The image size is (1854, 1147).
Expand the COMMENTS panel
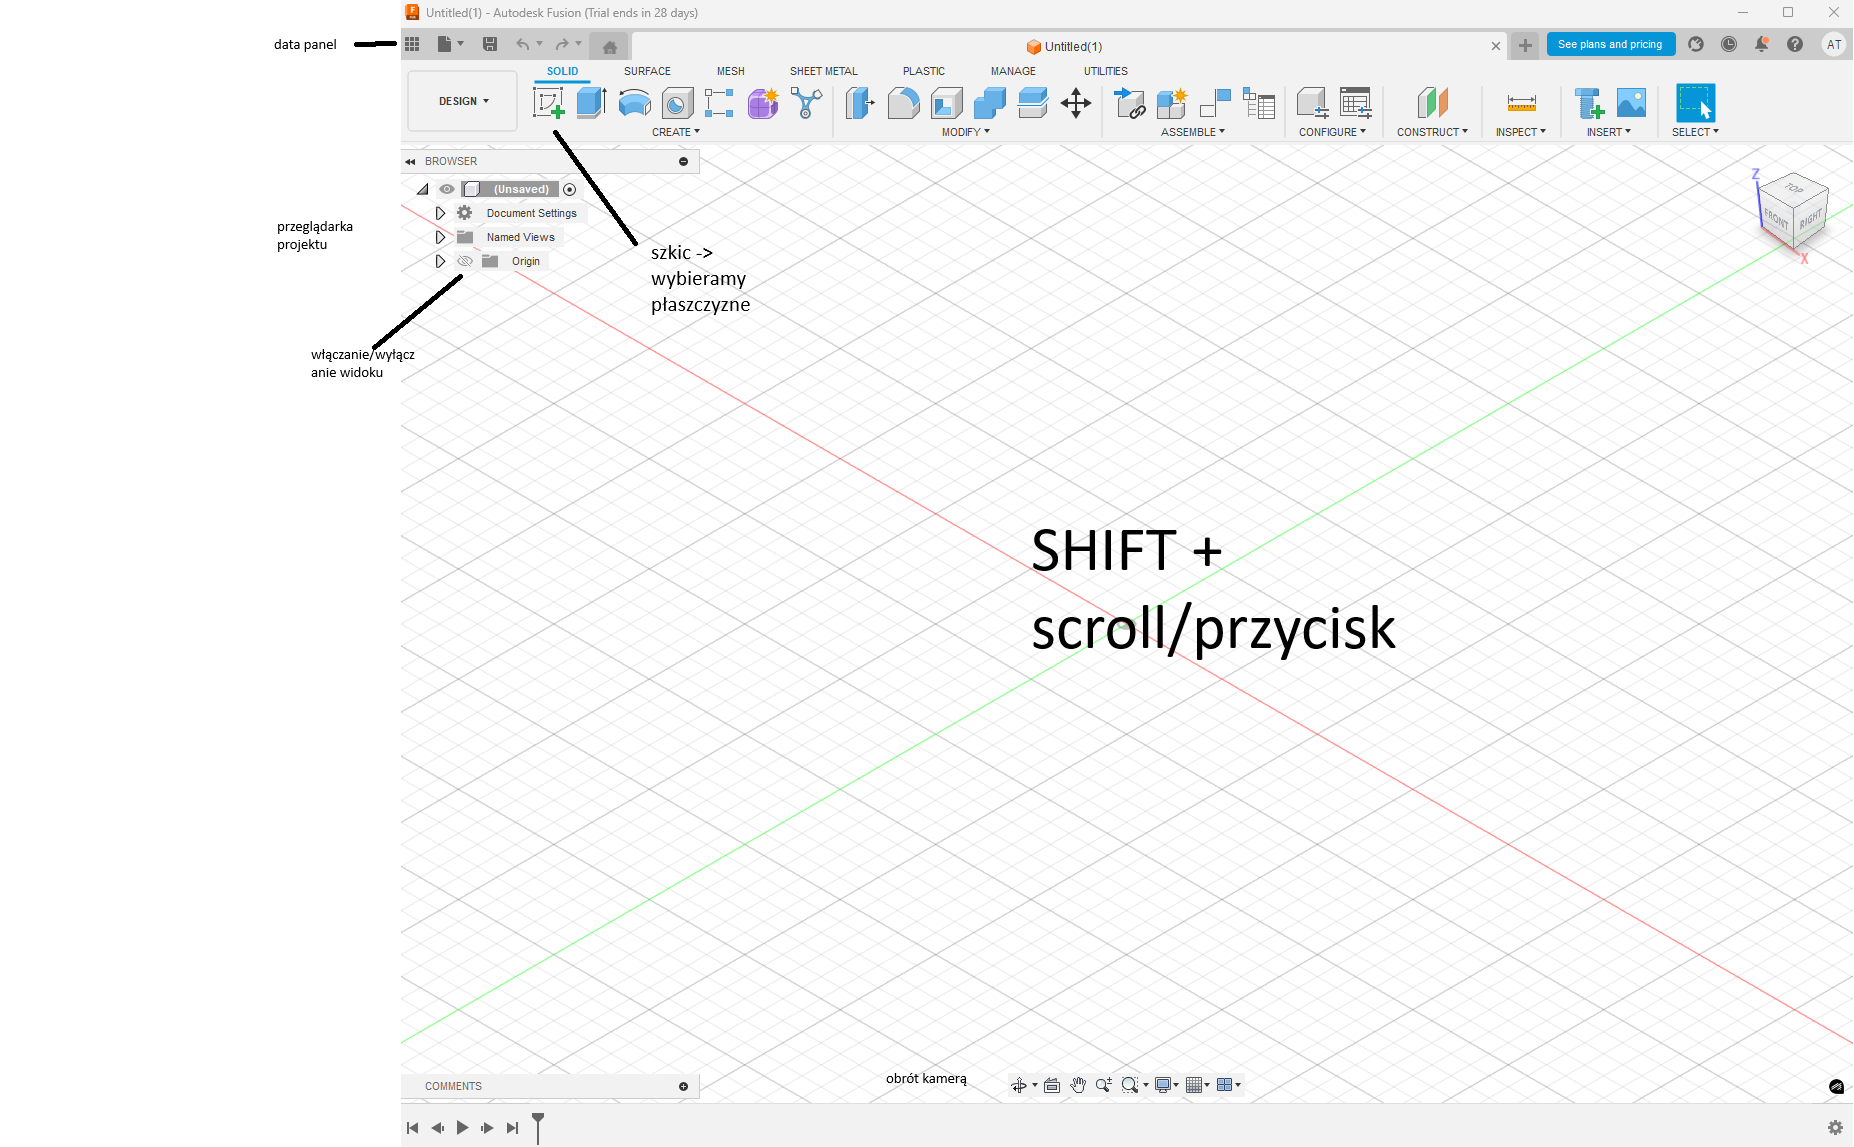[683, 1086]
